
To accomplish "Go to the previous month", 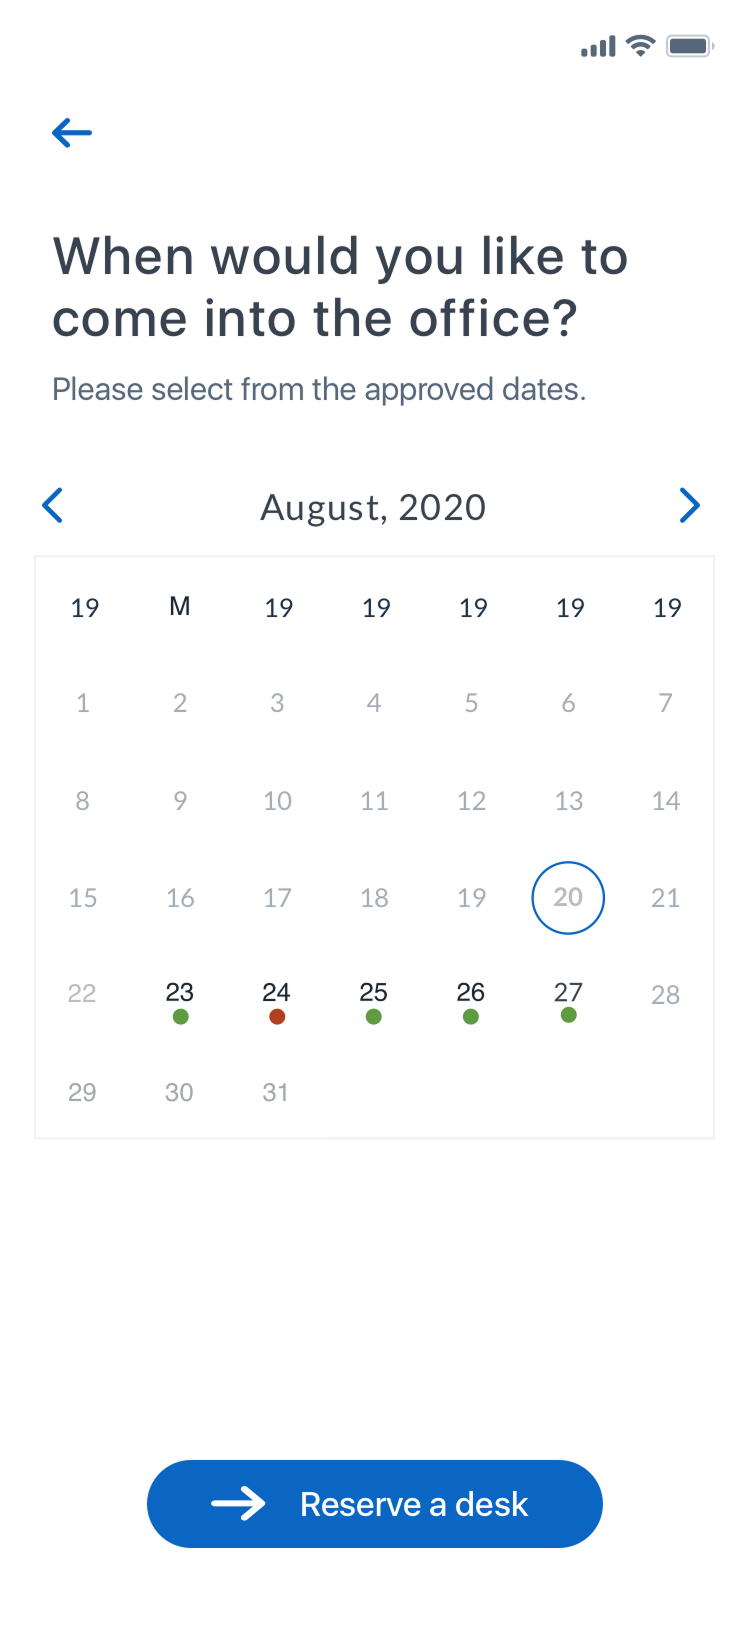I will (53, 505).
